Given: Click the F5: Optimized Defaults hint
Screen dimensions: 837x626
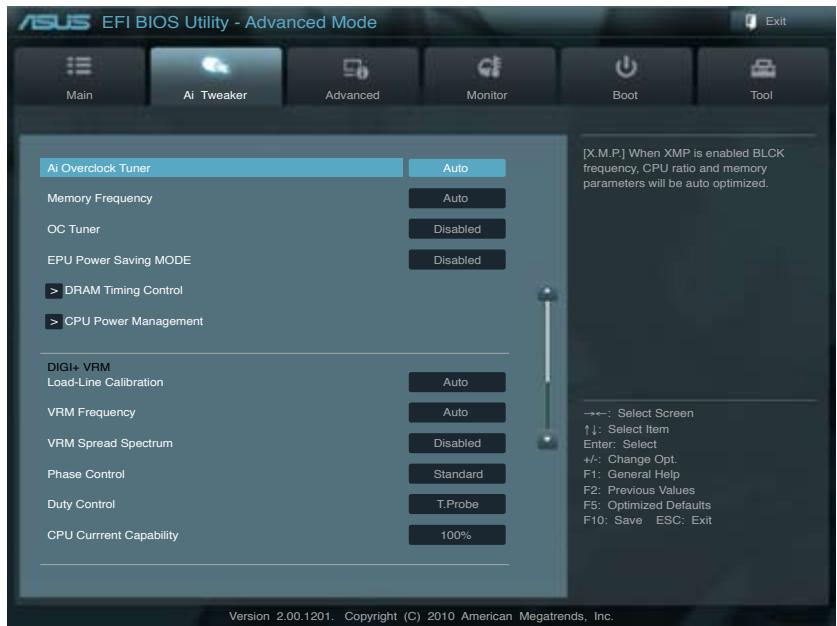Looking at the screenshot, I should 647,505.
